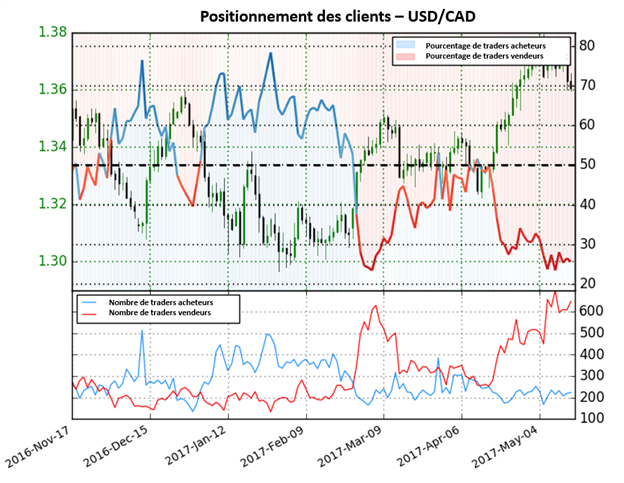
Task: Click the red swatch for 'Pourcentage de traders vendeurs'
Action: coord(405,56)
